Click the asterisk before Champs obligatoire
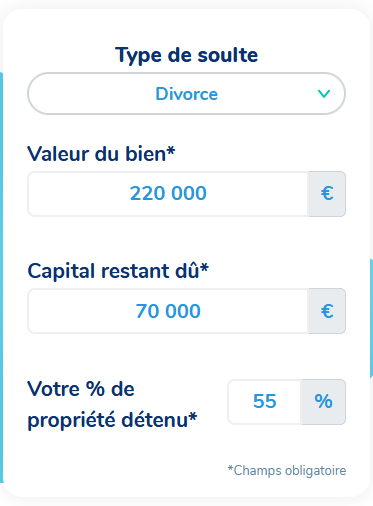373x506 pixels. [x=230, y=468]
